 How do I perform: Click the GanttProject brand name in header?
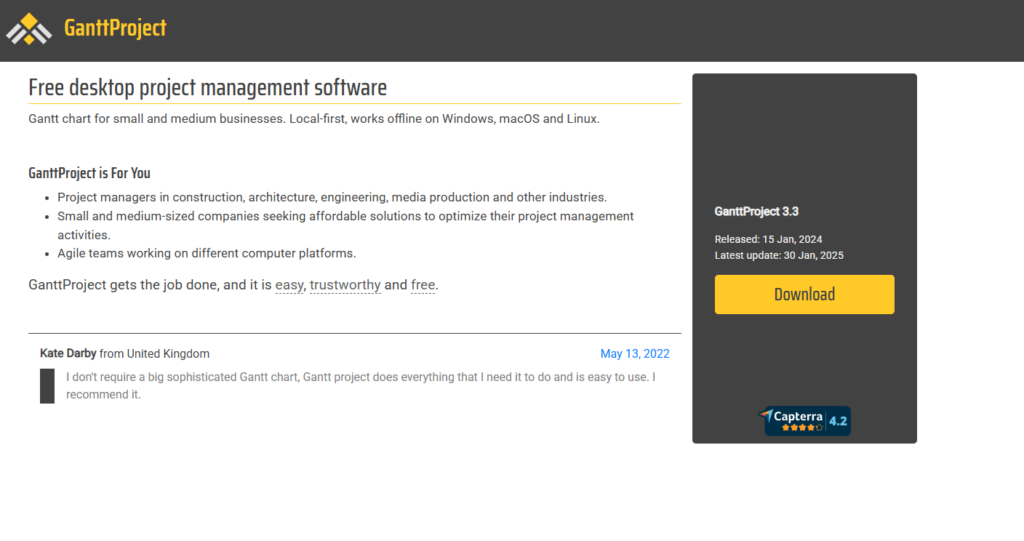[115, 28]
